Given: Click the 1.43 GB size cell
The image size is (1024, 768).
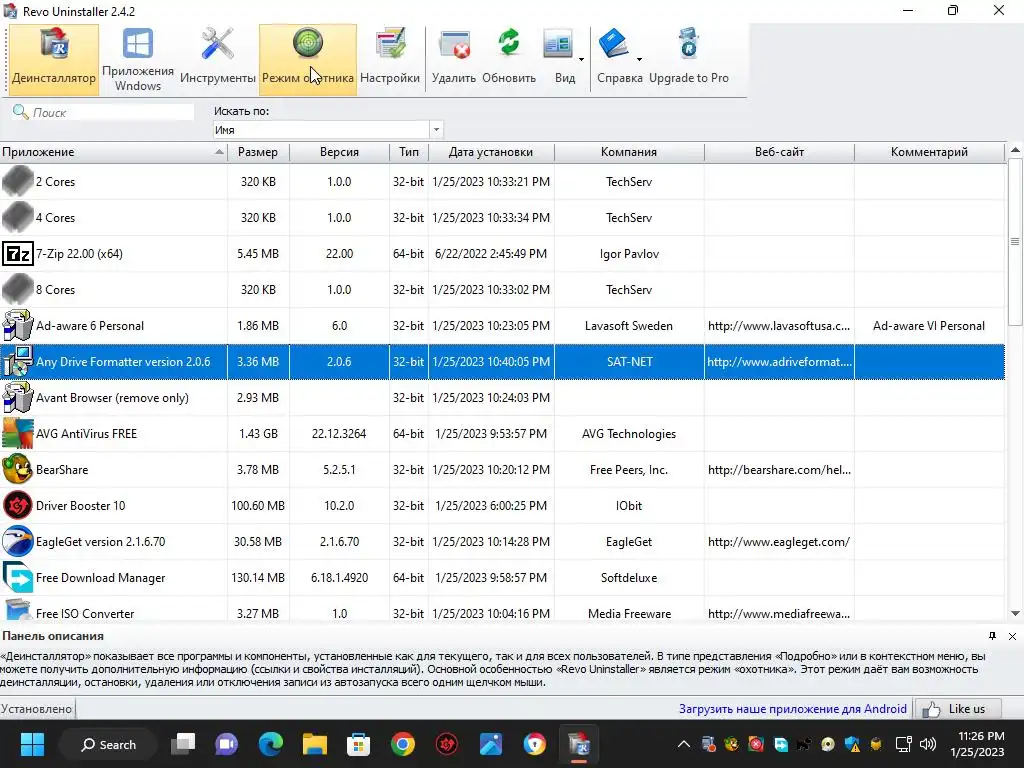Looking at the screenshot, I should click(258, 434).
